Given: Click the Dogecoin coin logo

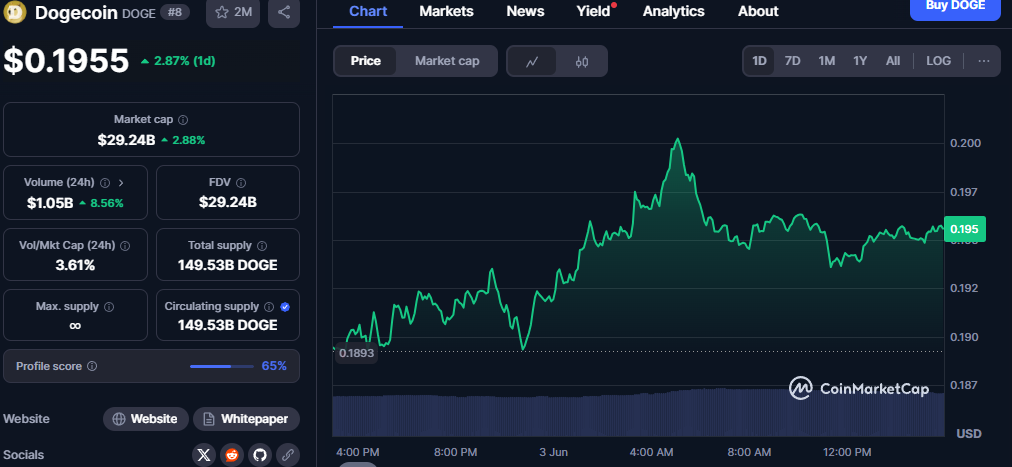Looking at the screenshot, I should click(15, 12).
